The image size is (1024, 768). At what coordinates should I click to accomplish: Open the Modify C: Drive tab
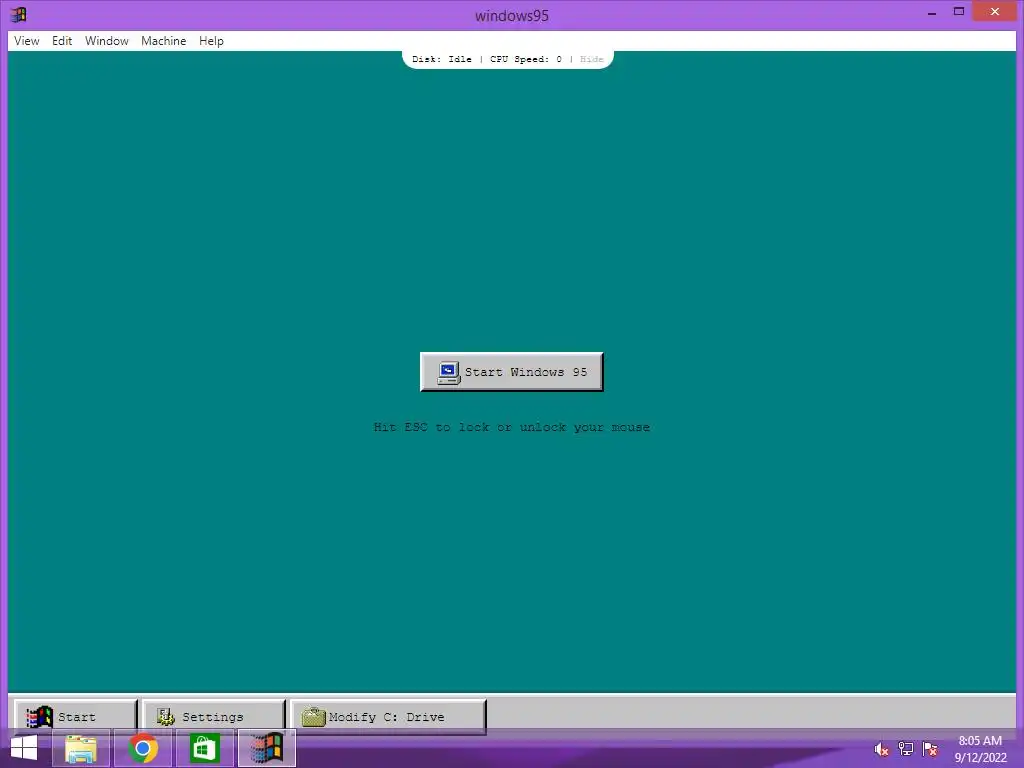388,716
